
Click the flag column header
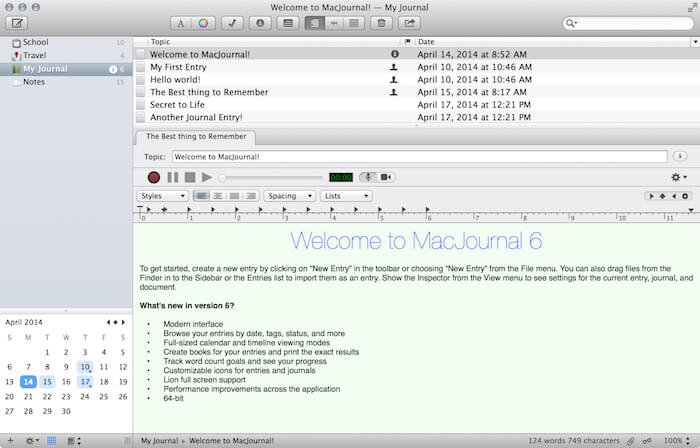pos(408,41)
